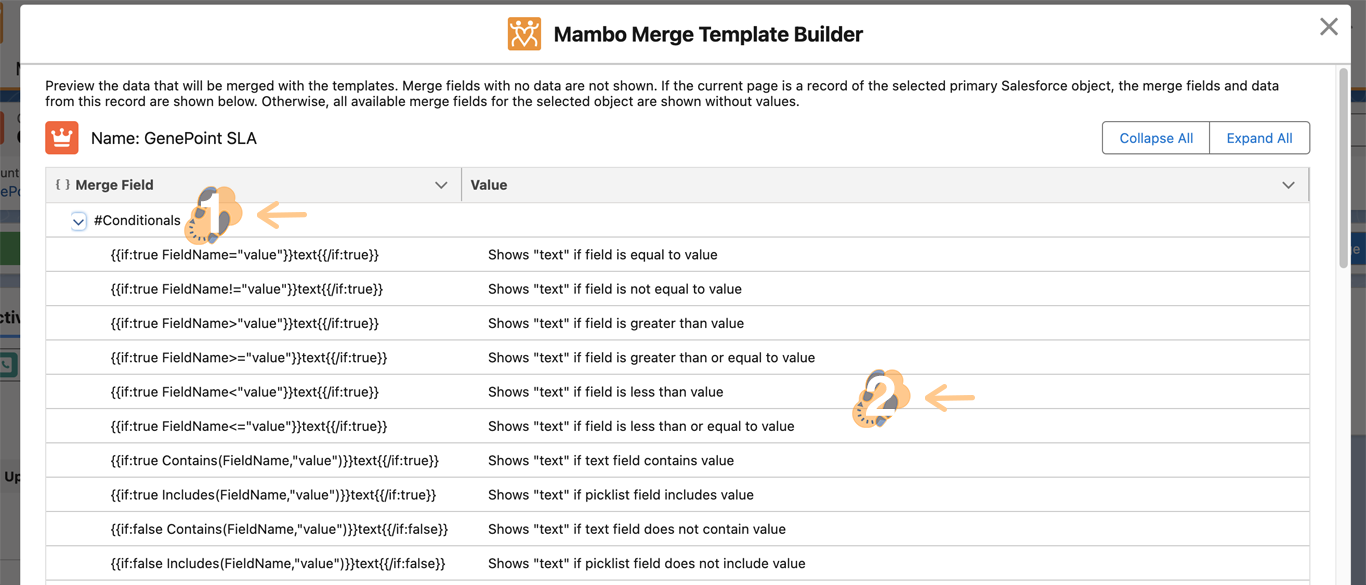Open the Value column dropdown menu
This screenshot has height=585, width=1366.
tap(1288, 185)
